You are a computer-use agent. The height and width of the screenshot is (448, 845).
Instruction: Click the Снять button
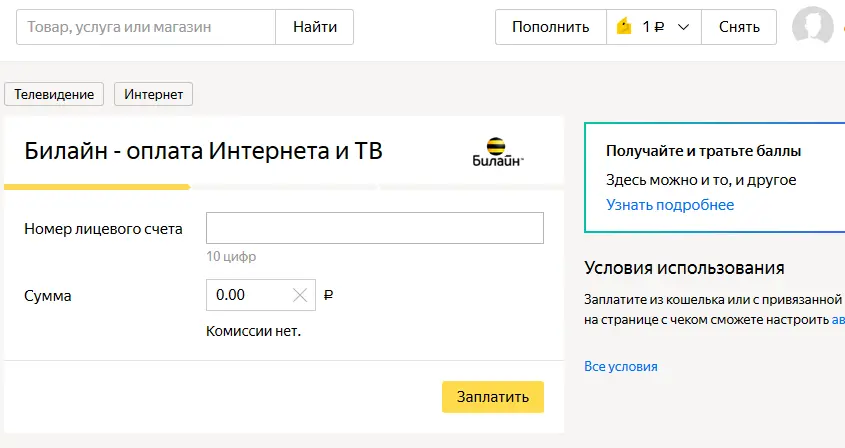coord(739,27)
